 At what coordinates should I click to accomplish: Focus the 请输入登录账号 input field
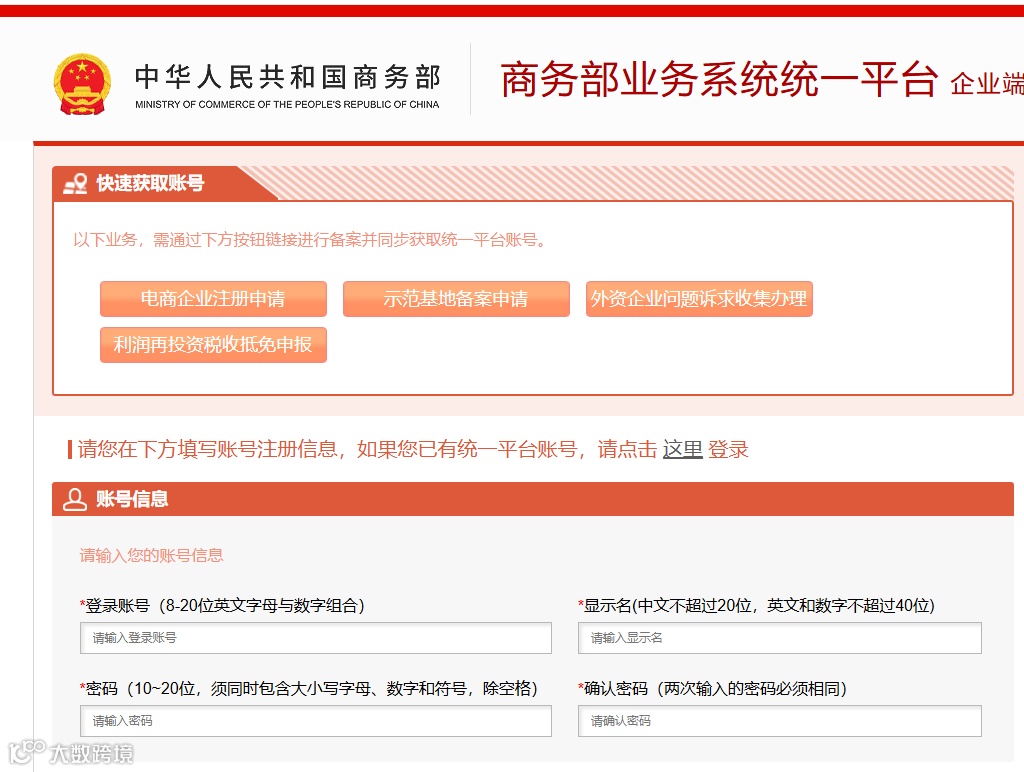(315, 637)
